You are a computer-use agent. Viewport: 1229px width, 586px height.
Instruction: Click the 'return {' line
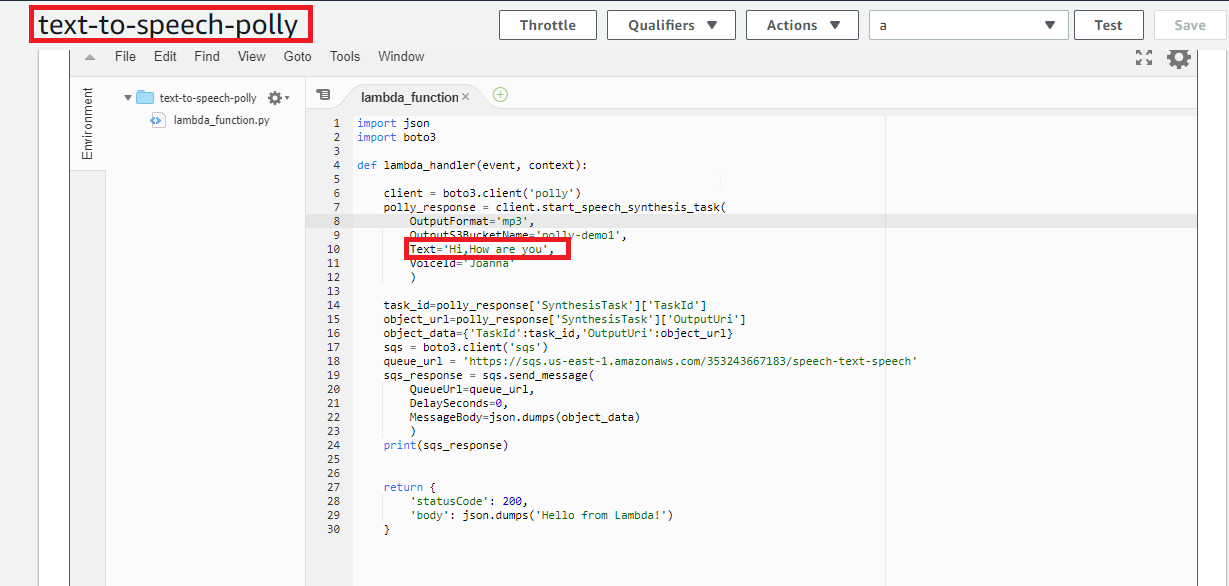click(x=410, y=487)
